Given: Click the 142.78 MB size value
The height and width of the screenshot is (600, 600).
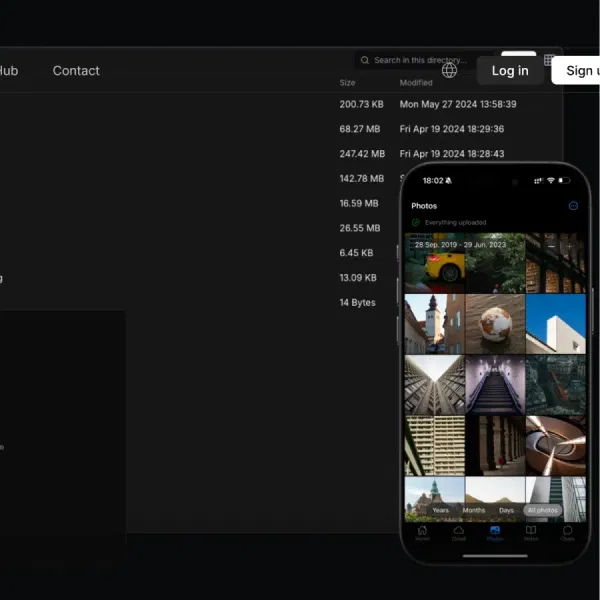Looking at the screenshot, I should [362, 179].
